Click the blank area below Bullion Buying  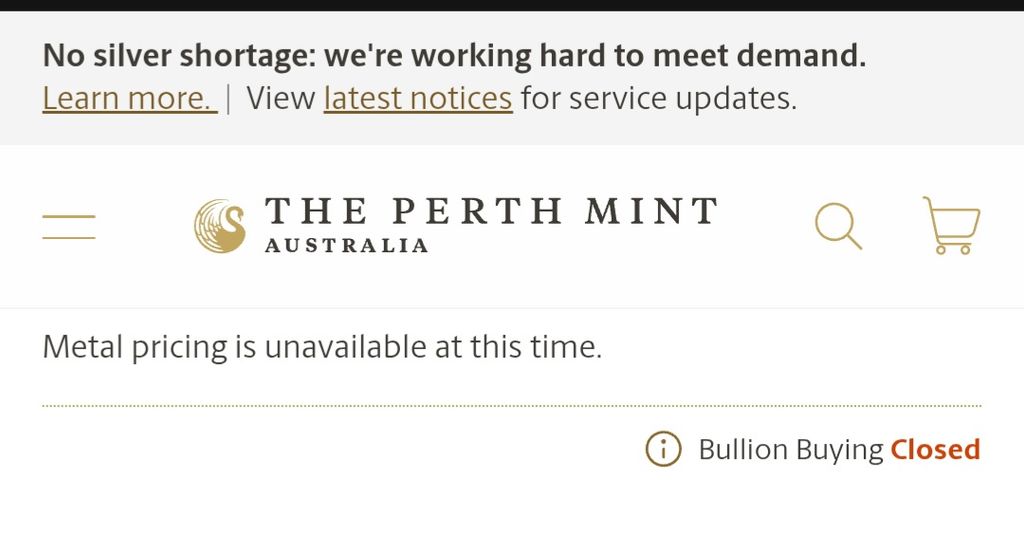tap(512, 505)
